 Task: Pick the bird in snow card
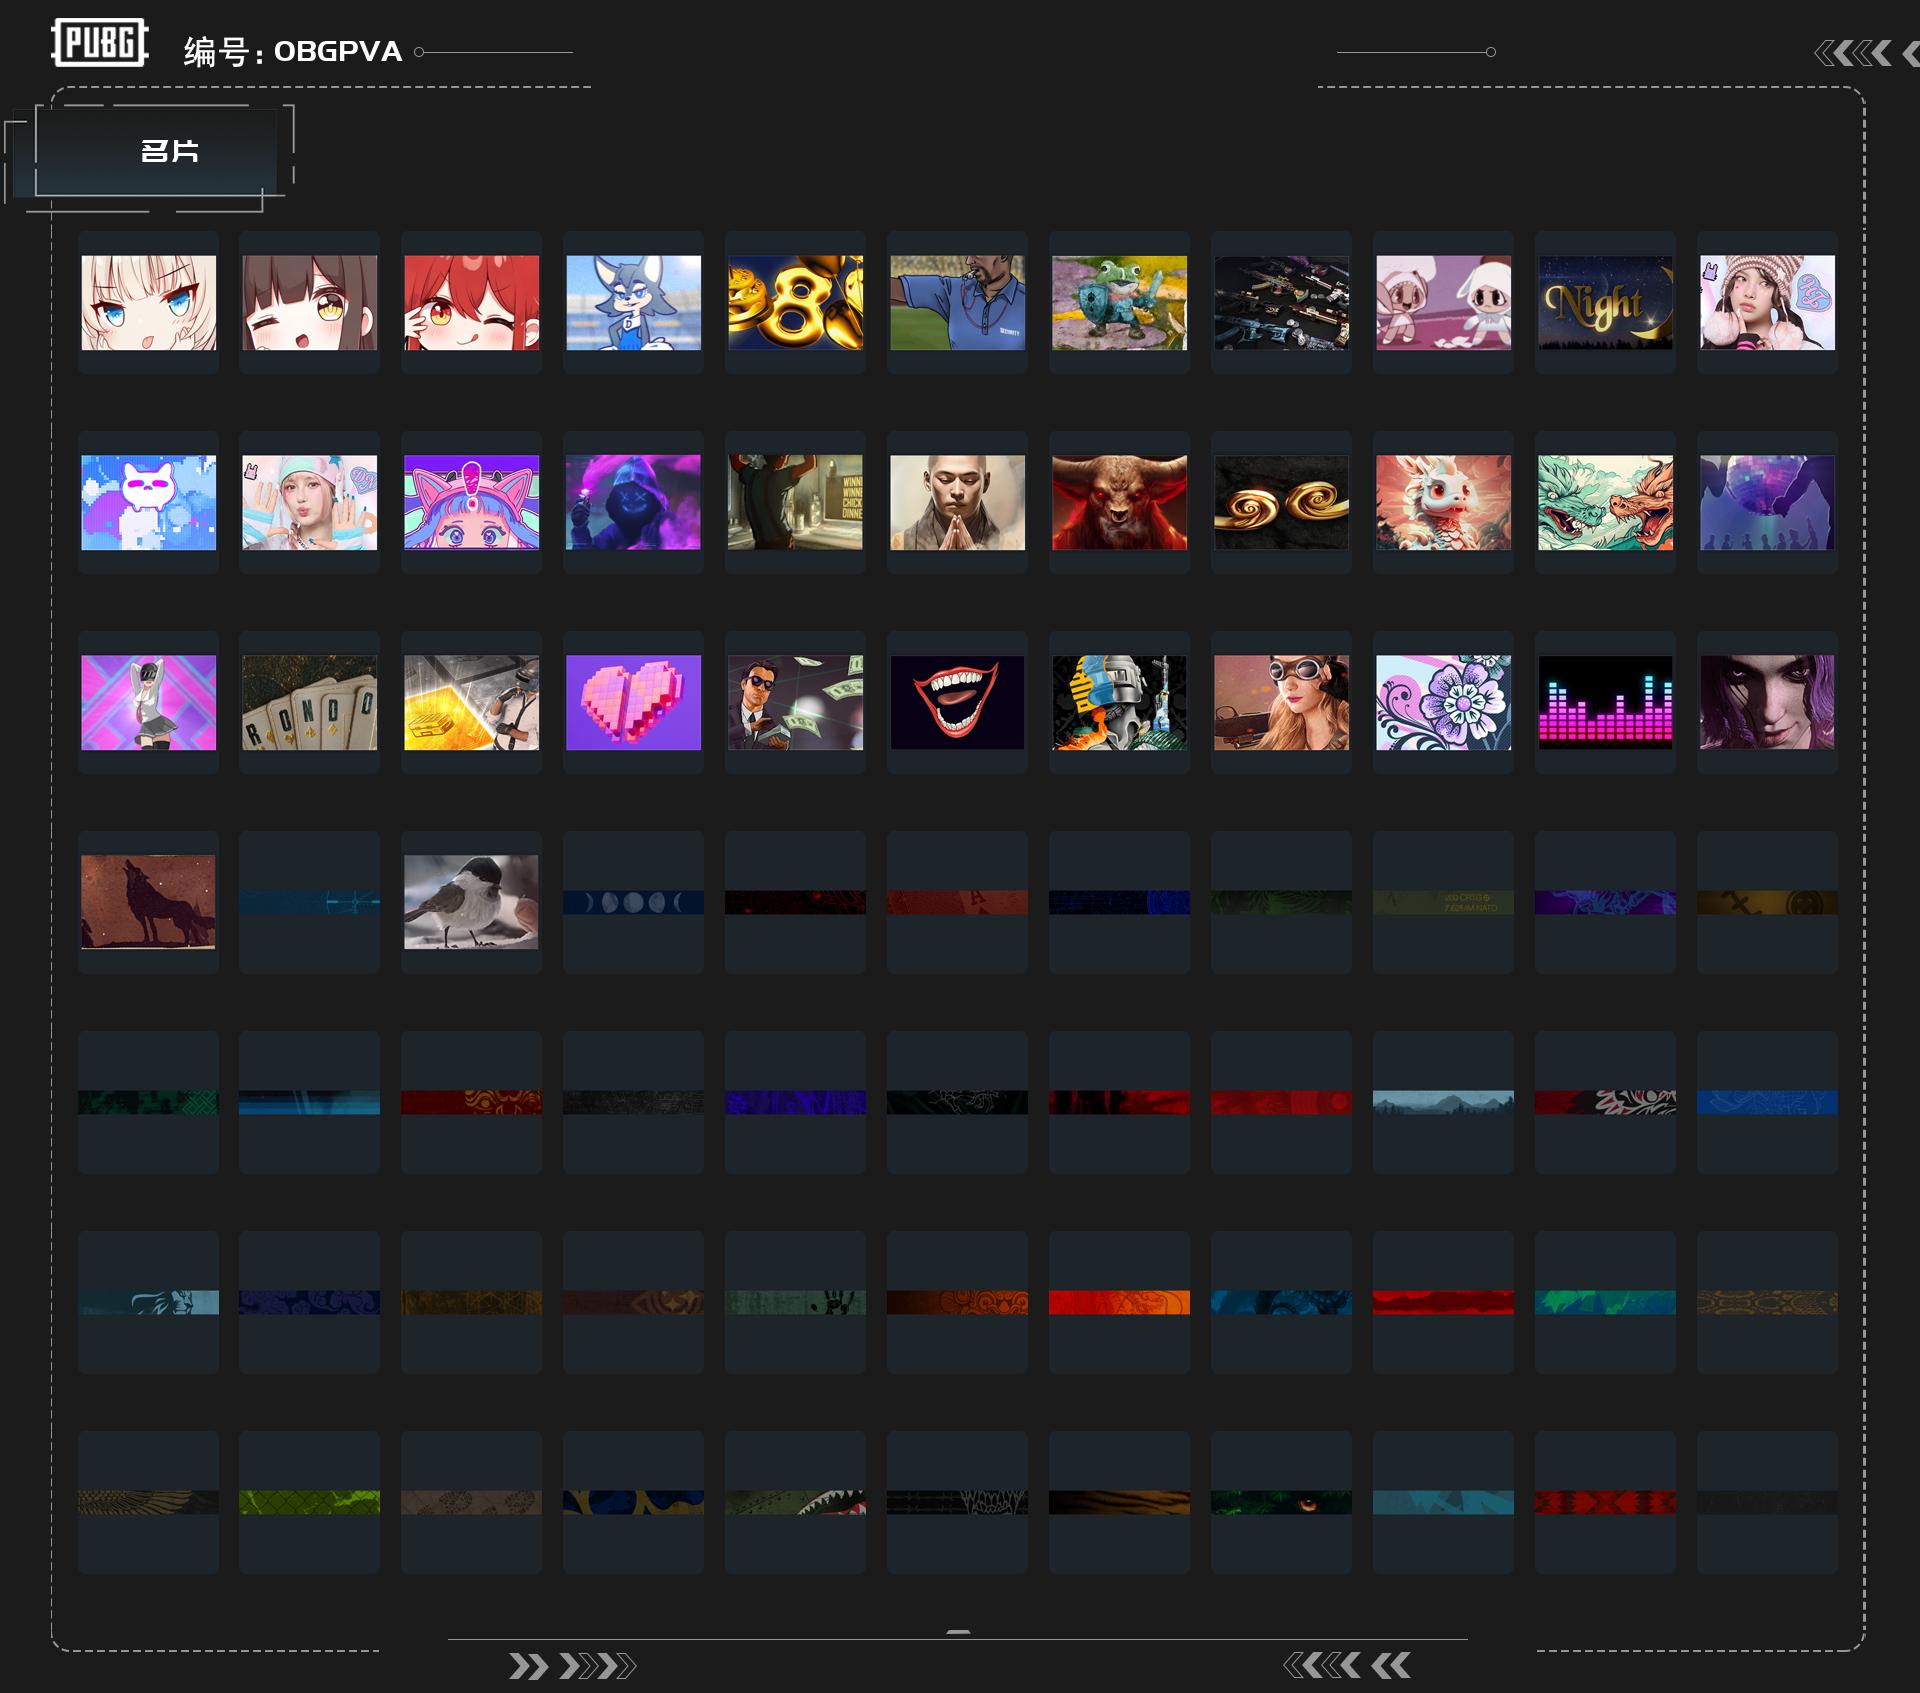(471, 902)
